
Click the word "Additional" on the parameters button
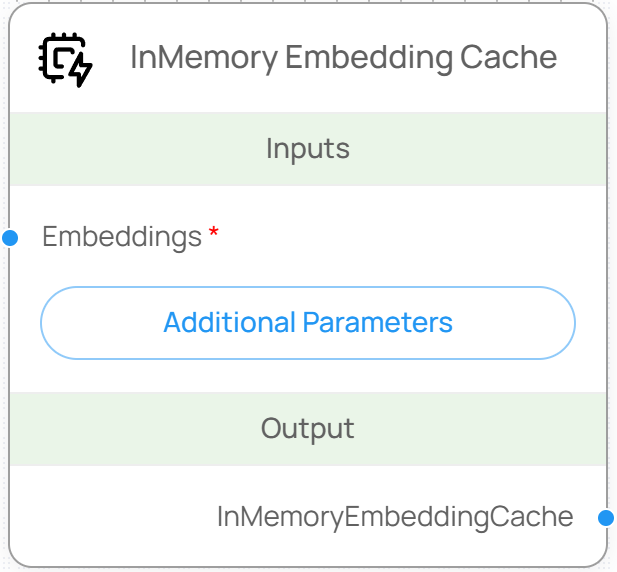(x=229, y=323)
